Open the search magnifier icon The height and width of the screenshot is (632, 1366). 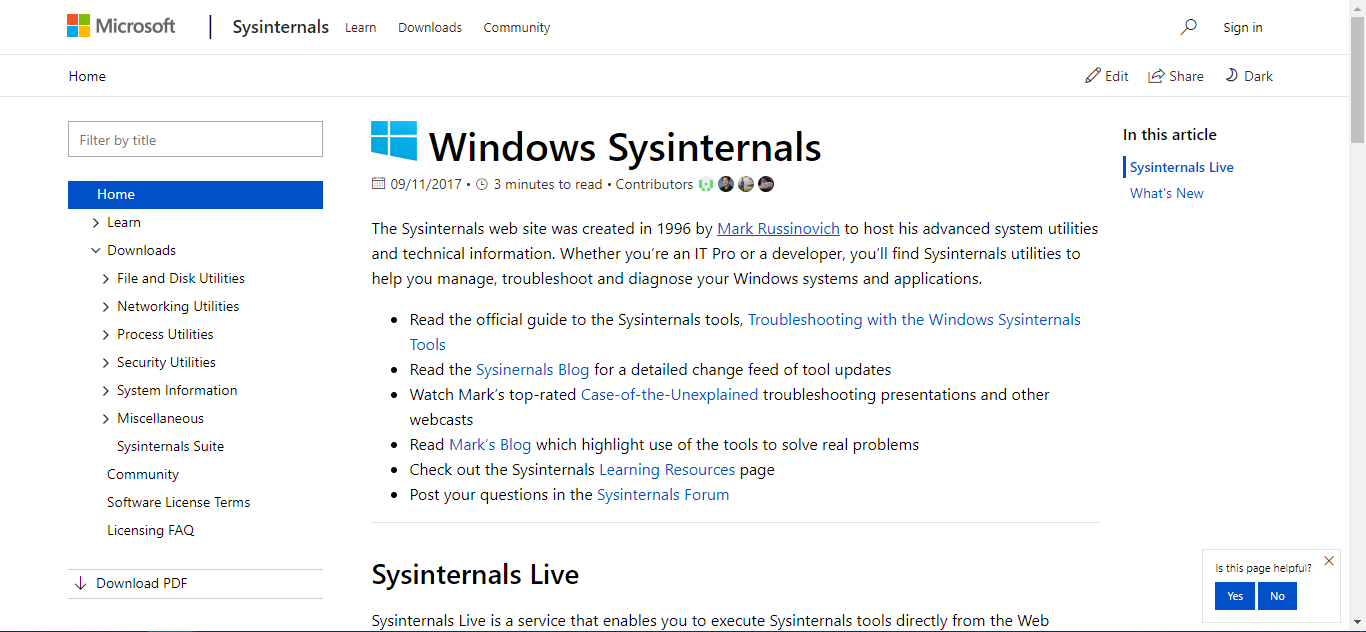point(1188,27)
